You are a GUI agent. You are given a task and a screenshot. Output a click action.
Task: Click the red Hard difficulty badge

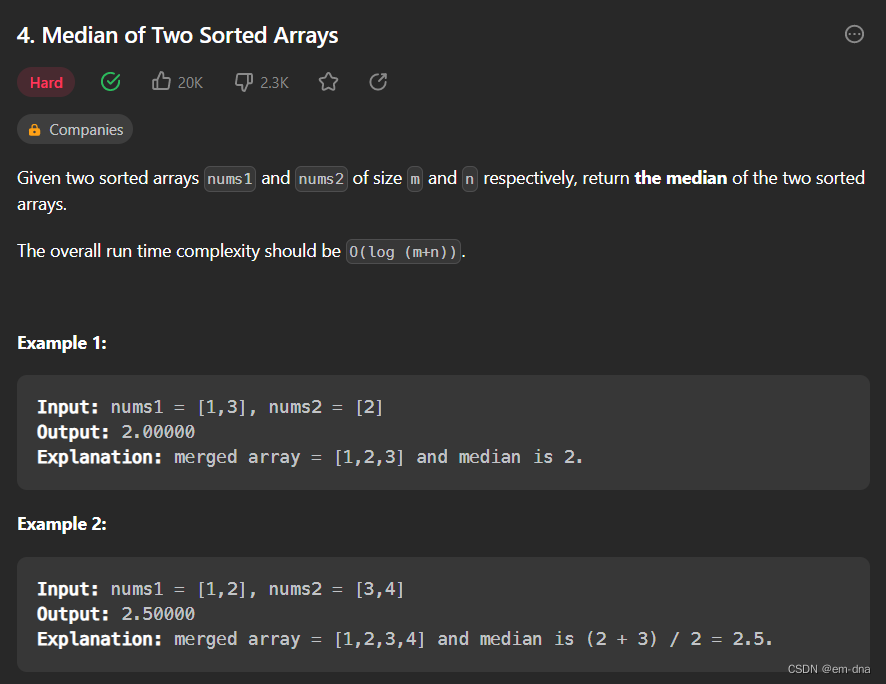(46, 82)
